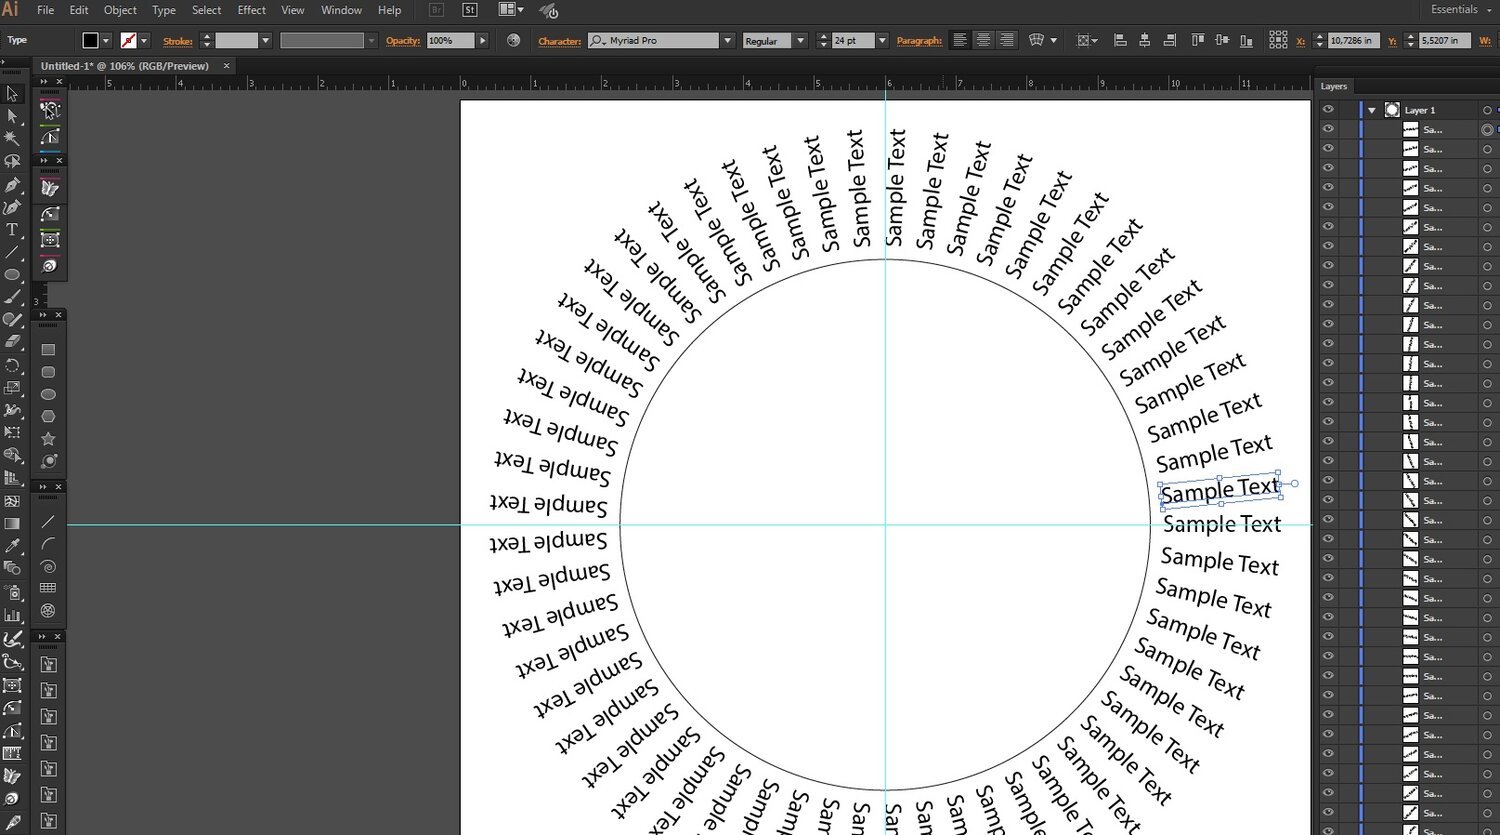Collapse the Layer 1 disclosure triangle
1500x835 pixels.
(1372, 110)
